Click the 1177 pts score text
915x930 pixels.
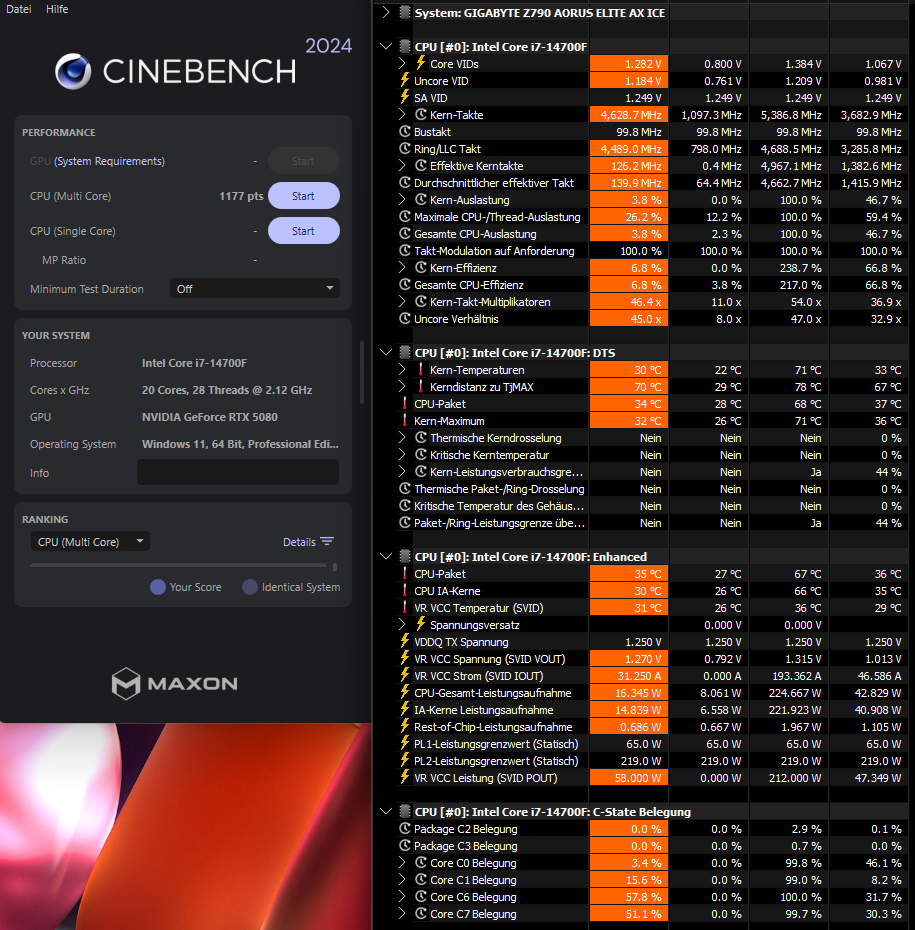241,196
